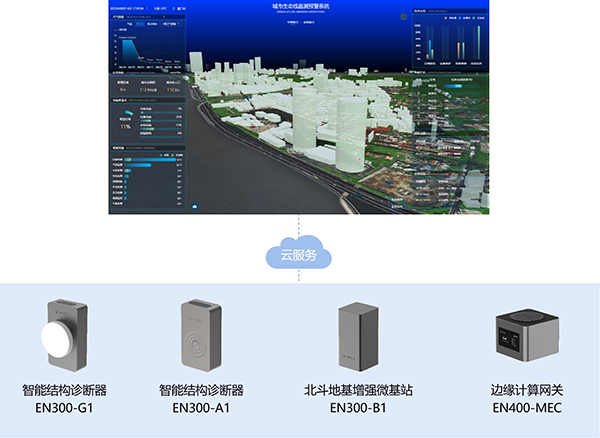The height and width of the screenshot is (438, 600).
Task: Select the EN300-A1 diagnostic device image
Action: 201,335
